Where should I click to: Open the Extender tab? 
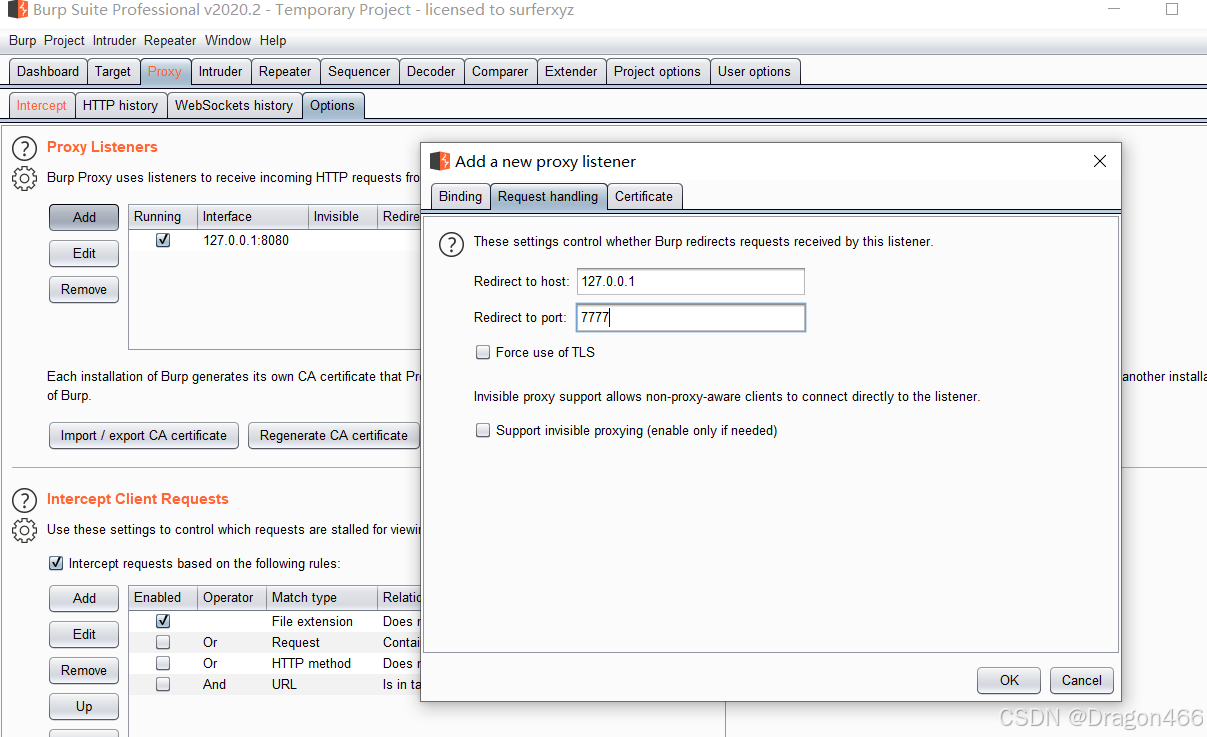[571, 71]
